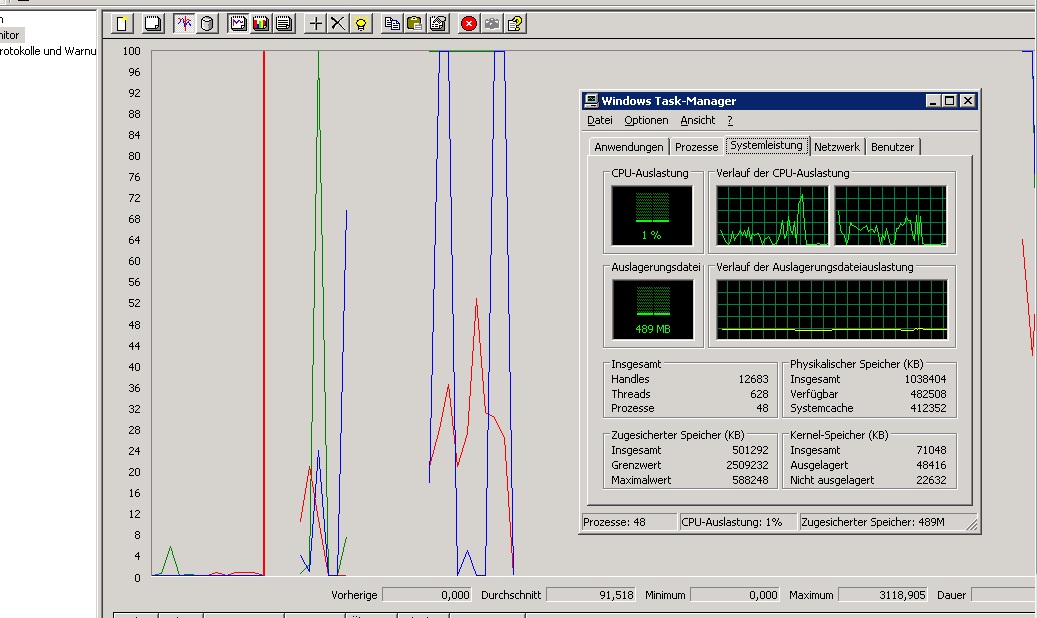Click the CPU-Auslastung 1 % gauge

[652, 216]
